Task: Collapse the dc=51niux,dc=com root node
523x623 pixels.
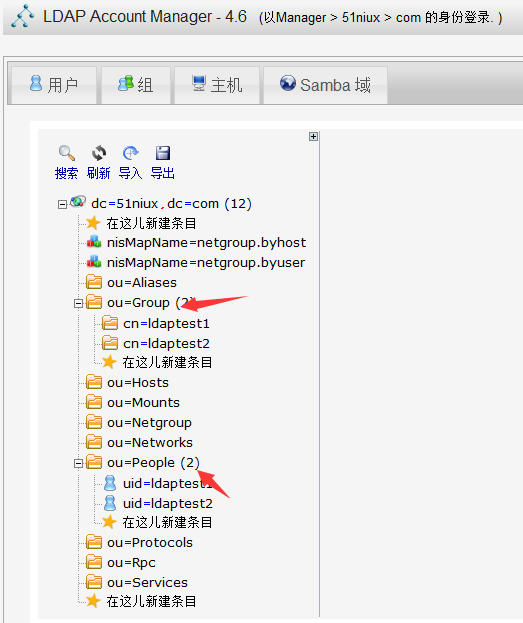Action: pos(62,205)
